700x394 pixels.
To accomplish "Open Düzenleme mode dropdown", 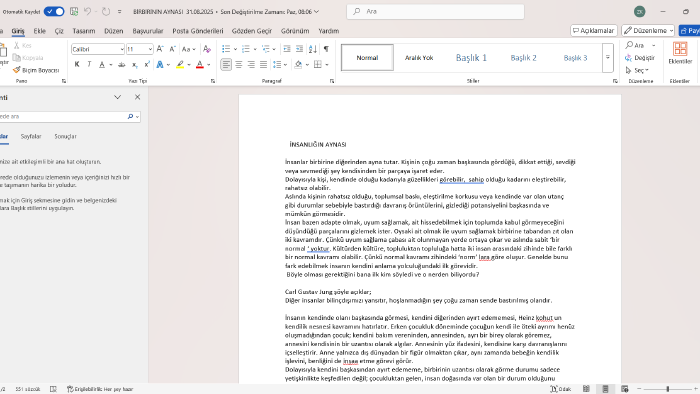I will click(x=648, y=30).
